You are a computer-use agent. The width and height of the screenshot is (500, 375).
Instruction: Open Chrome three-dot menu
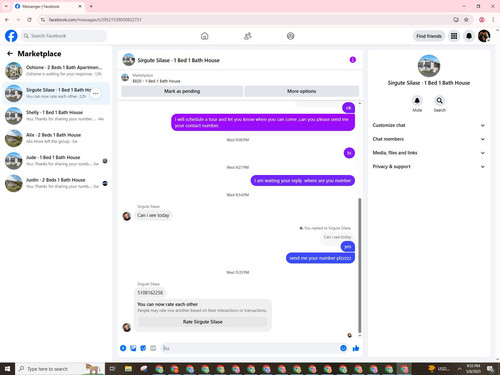pos(493,20)
